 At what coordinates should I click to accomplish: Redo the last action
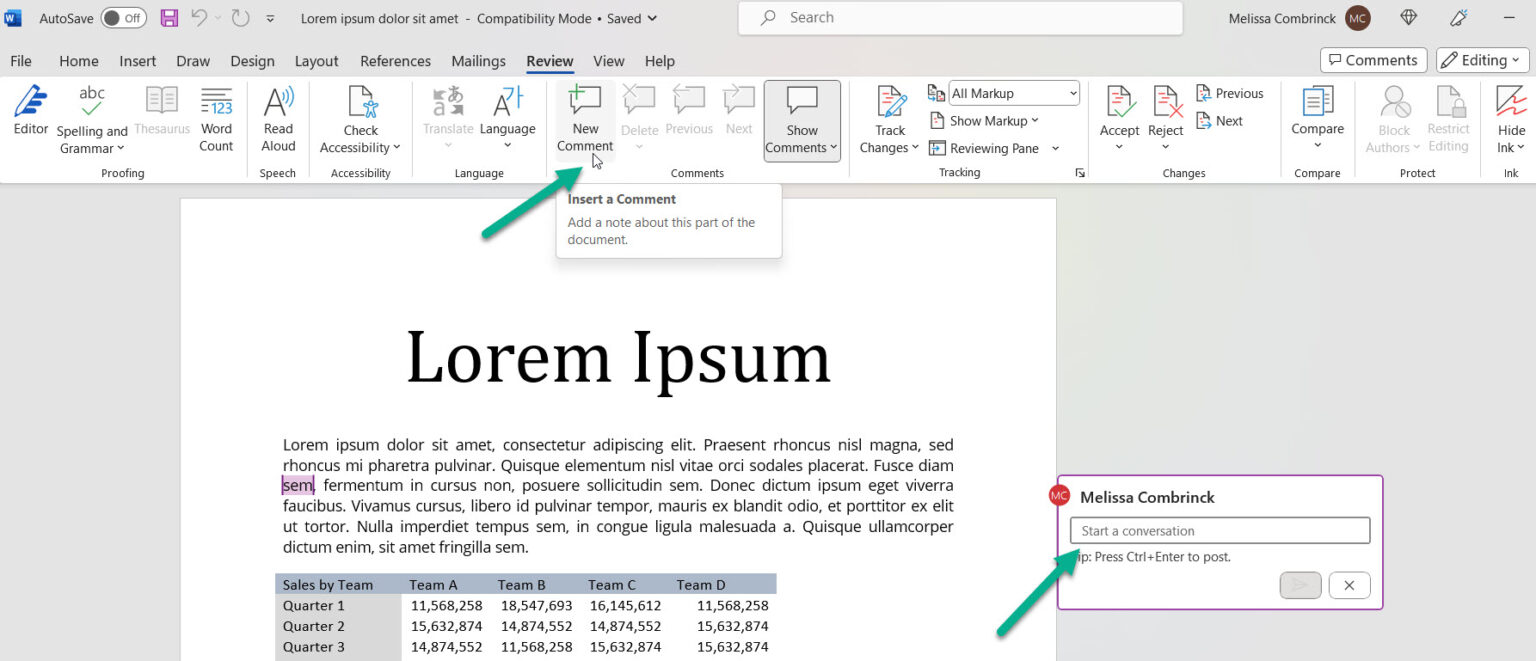coord(240,18)
